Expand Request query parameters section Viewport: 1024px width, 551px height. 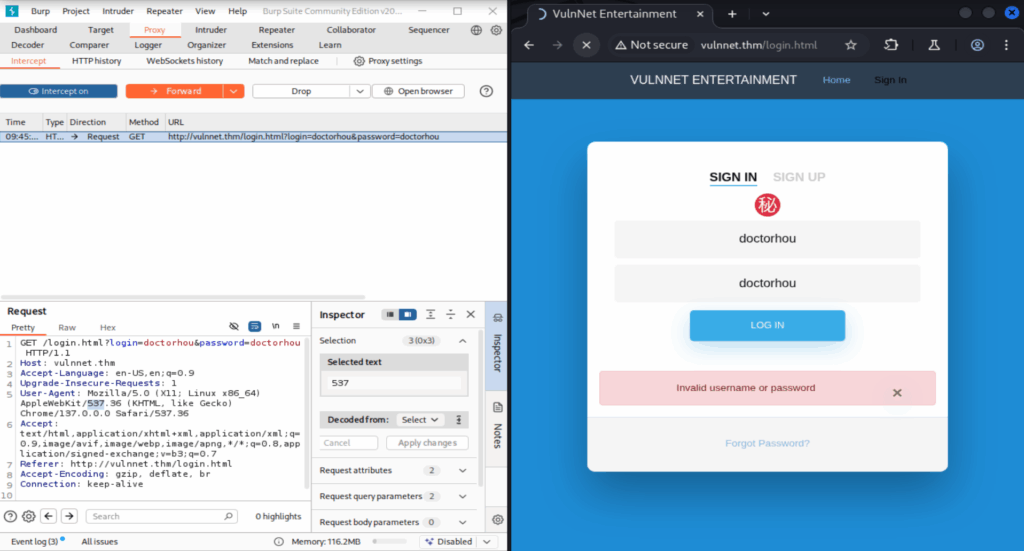pos(462,497)
